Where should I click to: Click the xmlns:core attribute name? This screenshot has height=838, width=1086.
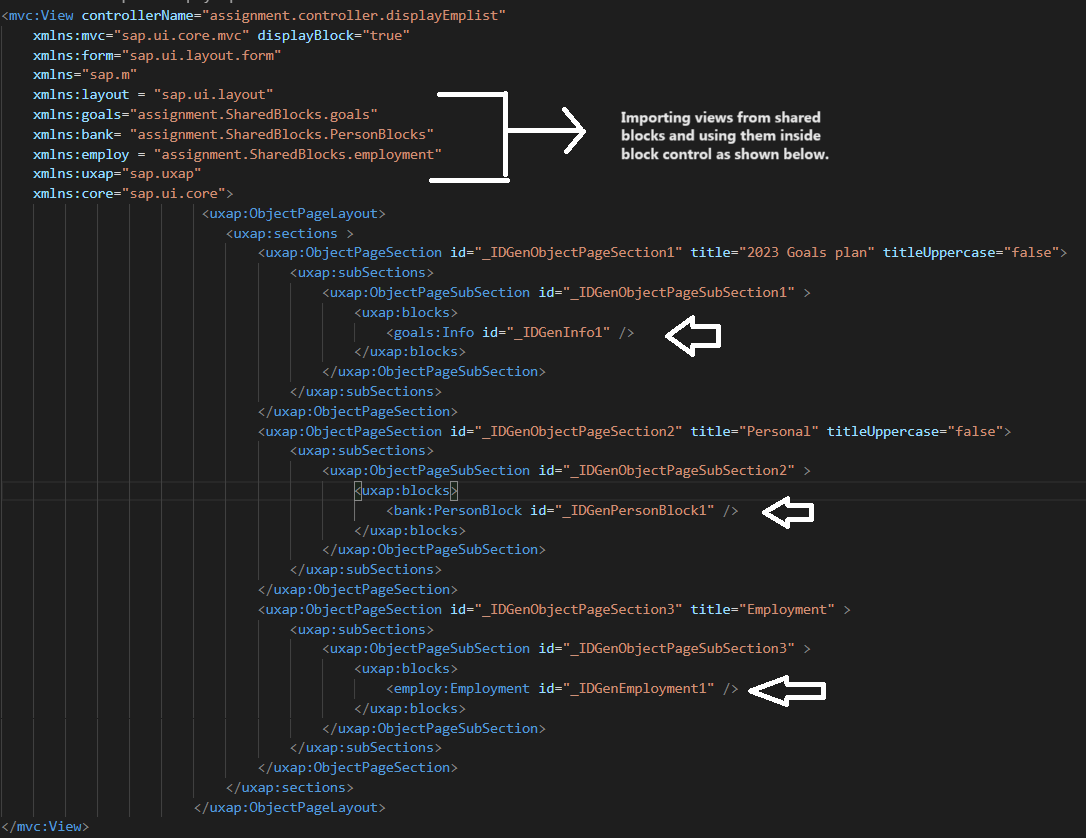tap(73, 194)
